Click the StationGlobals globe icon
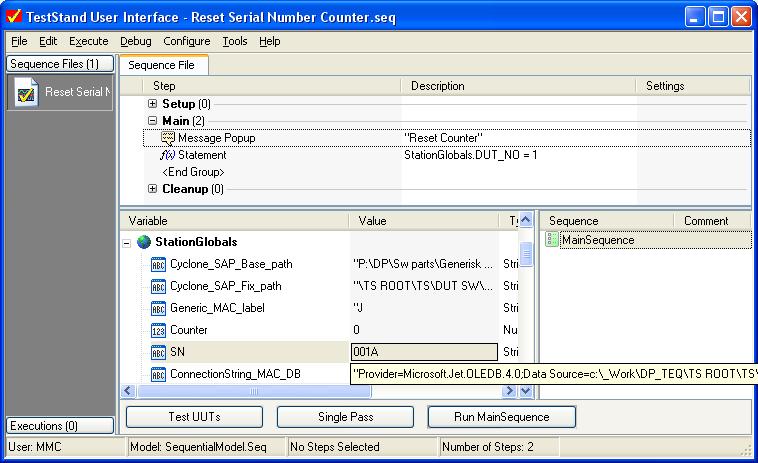 tap(144, 242)
